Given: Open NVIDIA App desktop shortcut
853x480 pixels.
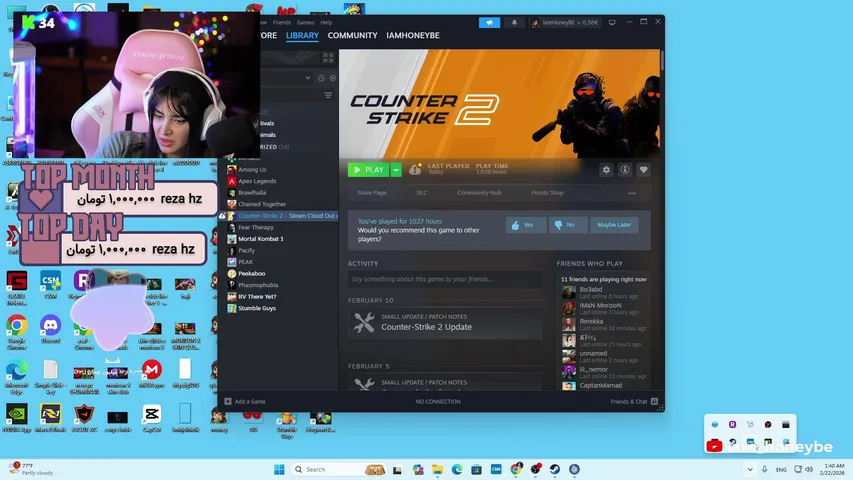Looking at the screenshot, I should coord(16,418).
